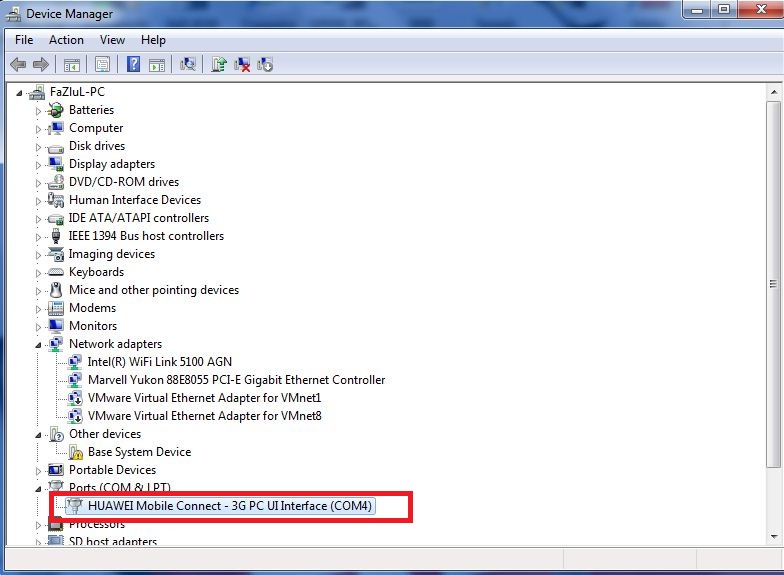The image size is (784, 575).
Task: Maximize the Device Manager window
Action: click(724, 10)
